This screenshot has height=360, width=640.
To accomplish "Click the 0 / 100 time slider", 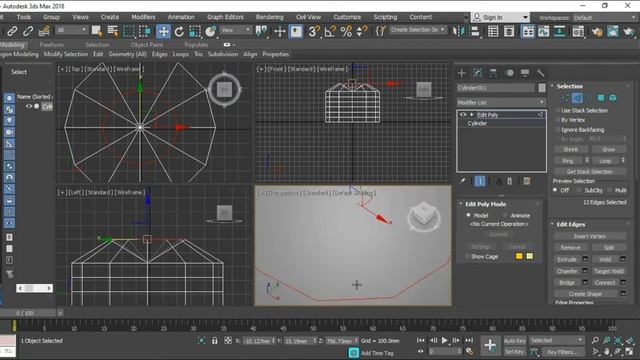I will [25, 313].
